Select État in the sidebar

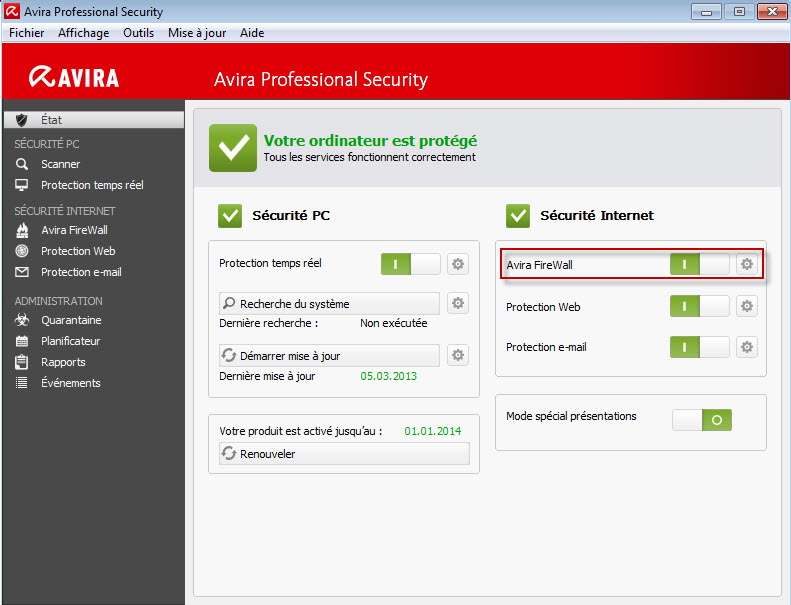click(x=94, y=120)
